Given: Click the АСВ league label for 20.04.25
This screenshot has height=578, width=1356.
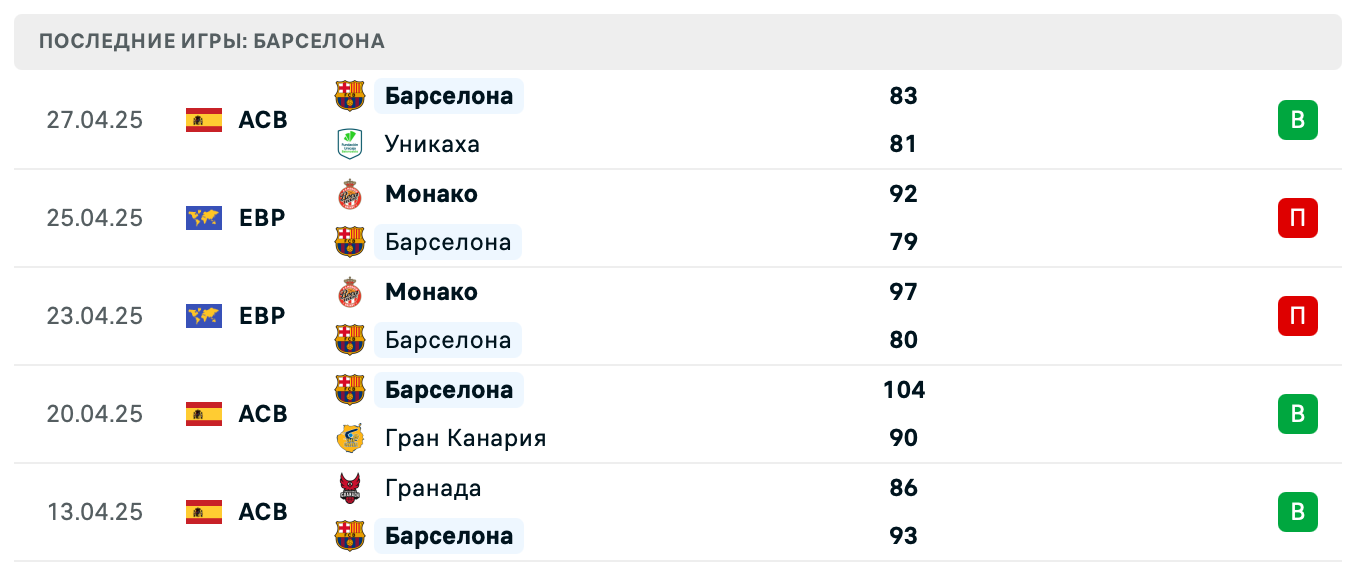Looking at the screenshot, I should (x=262, y=414).
